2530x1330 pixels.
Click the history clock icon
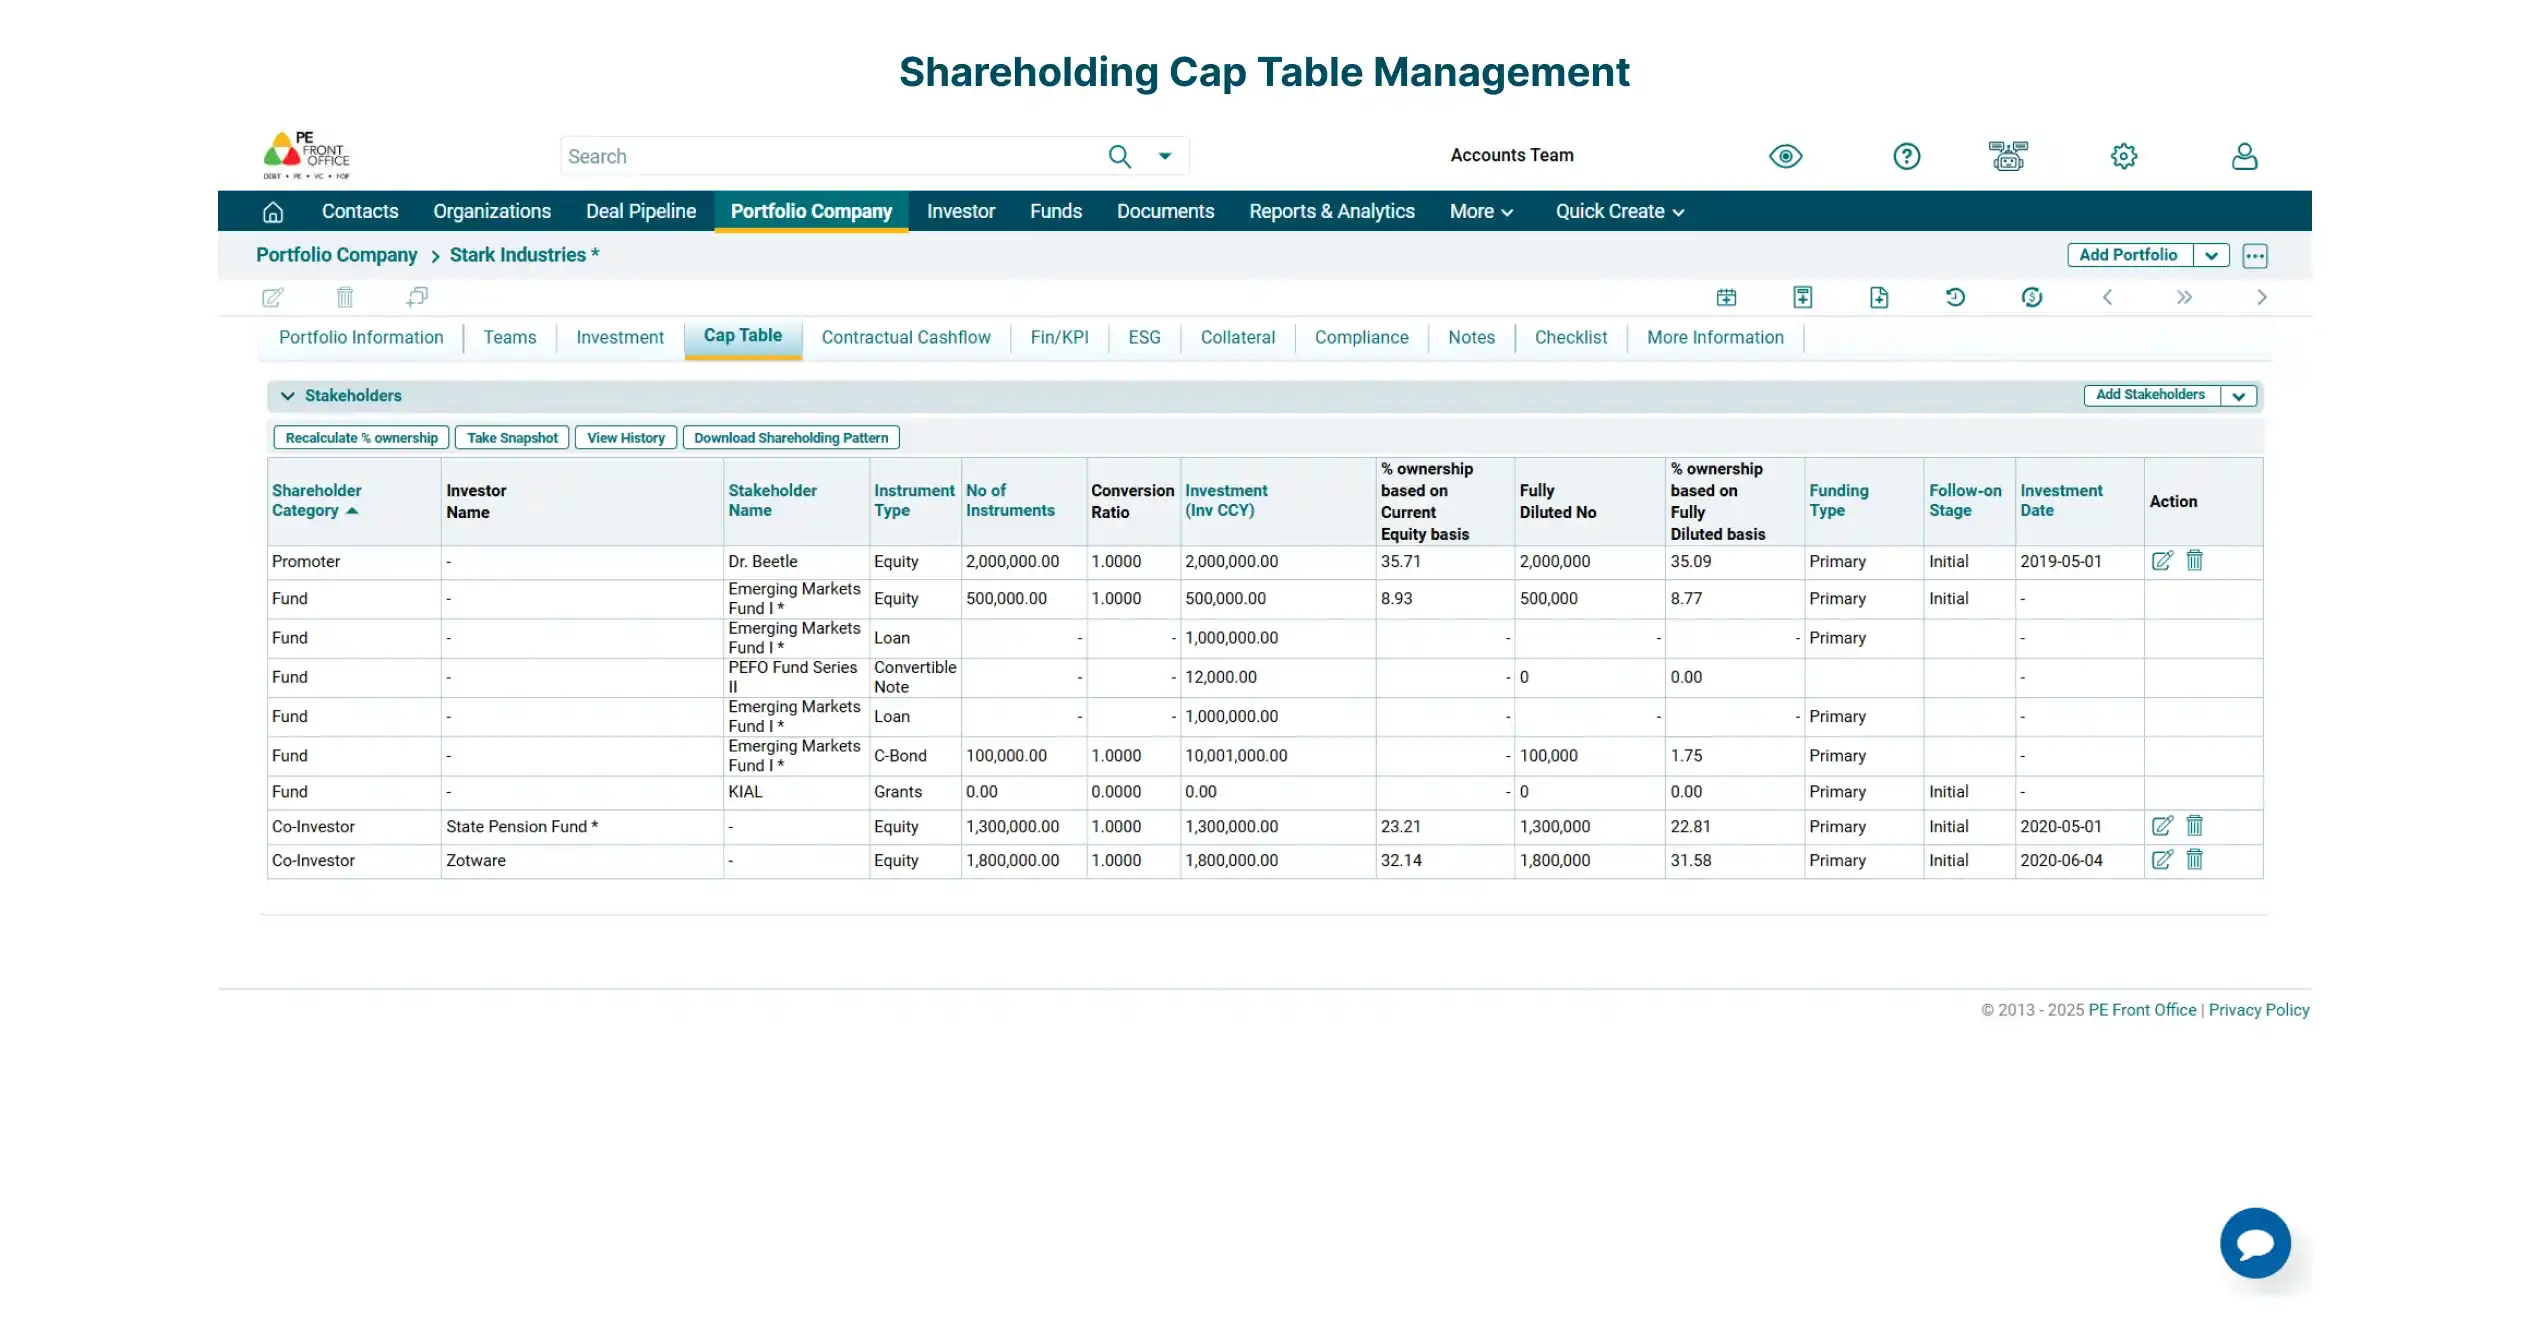1955,297
